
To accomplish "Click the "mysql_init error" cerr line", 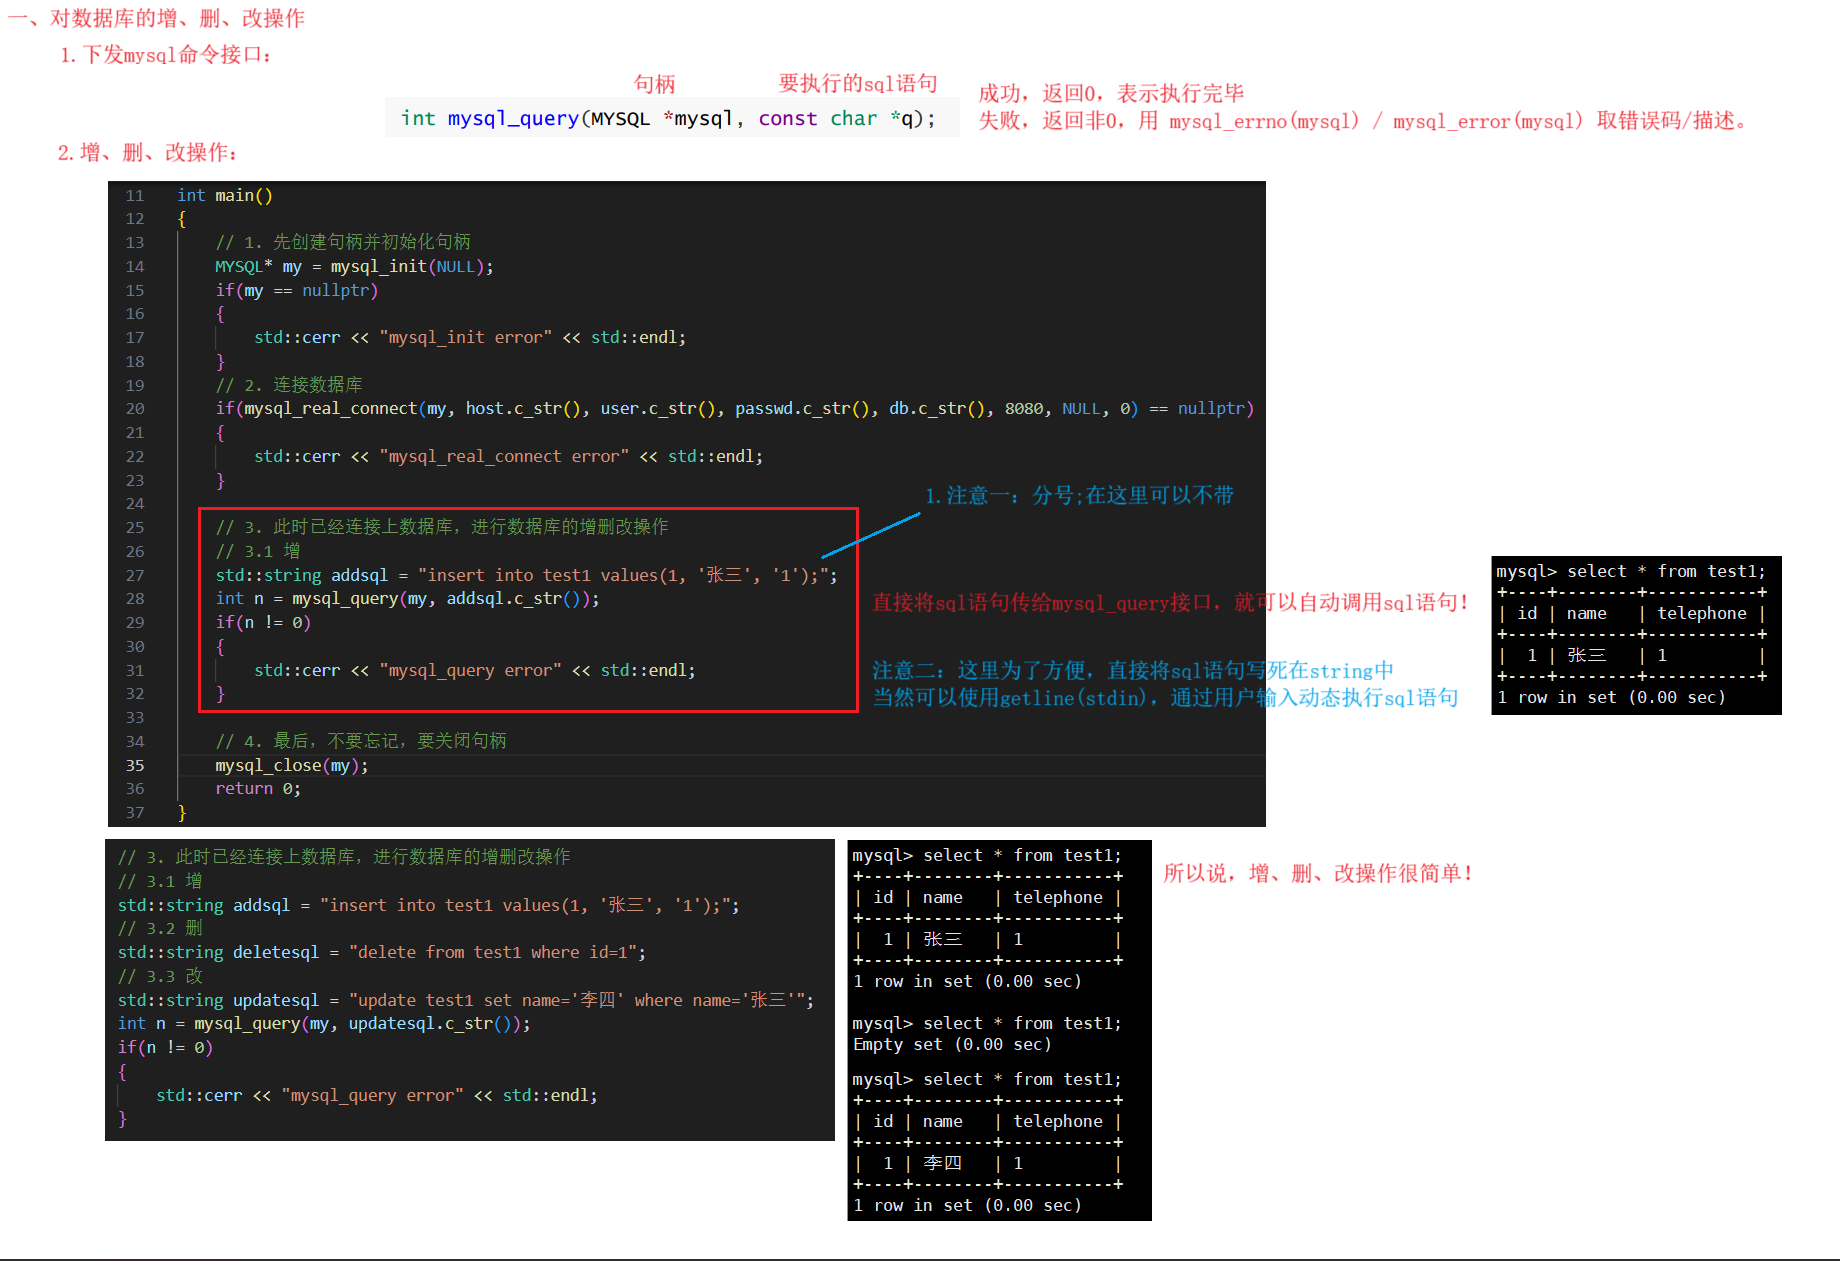I will [x=470, y=337].
